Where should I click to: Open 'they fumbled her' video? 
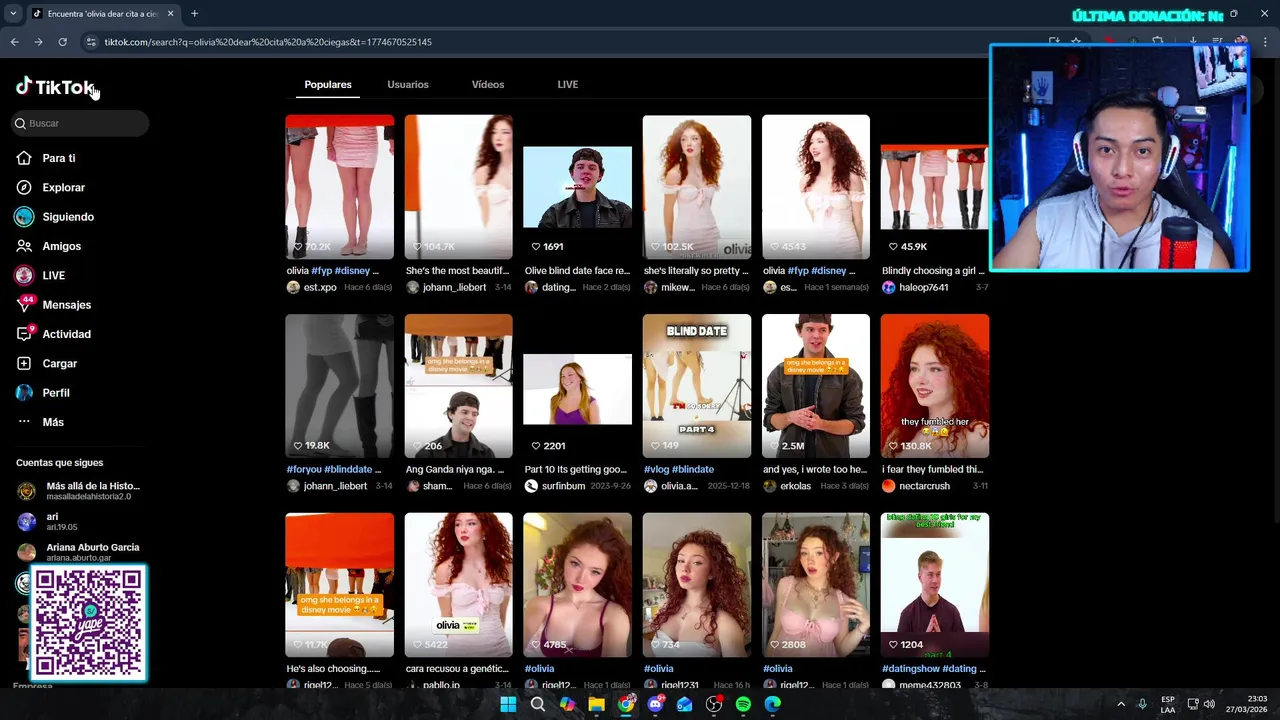click(x=935, y=386)
